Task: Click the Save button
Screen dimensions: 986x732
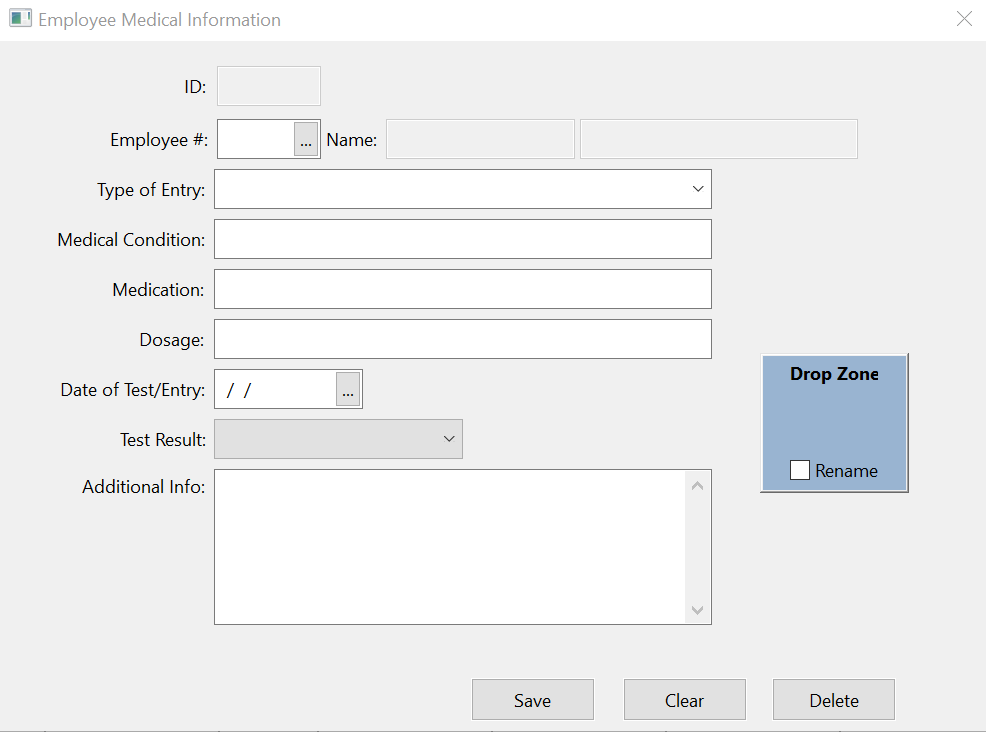Action: pos(532,700)
